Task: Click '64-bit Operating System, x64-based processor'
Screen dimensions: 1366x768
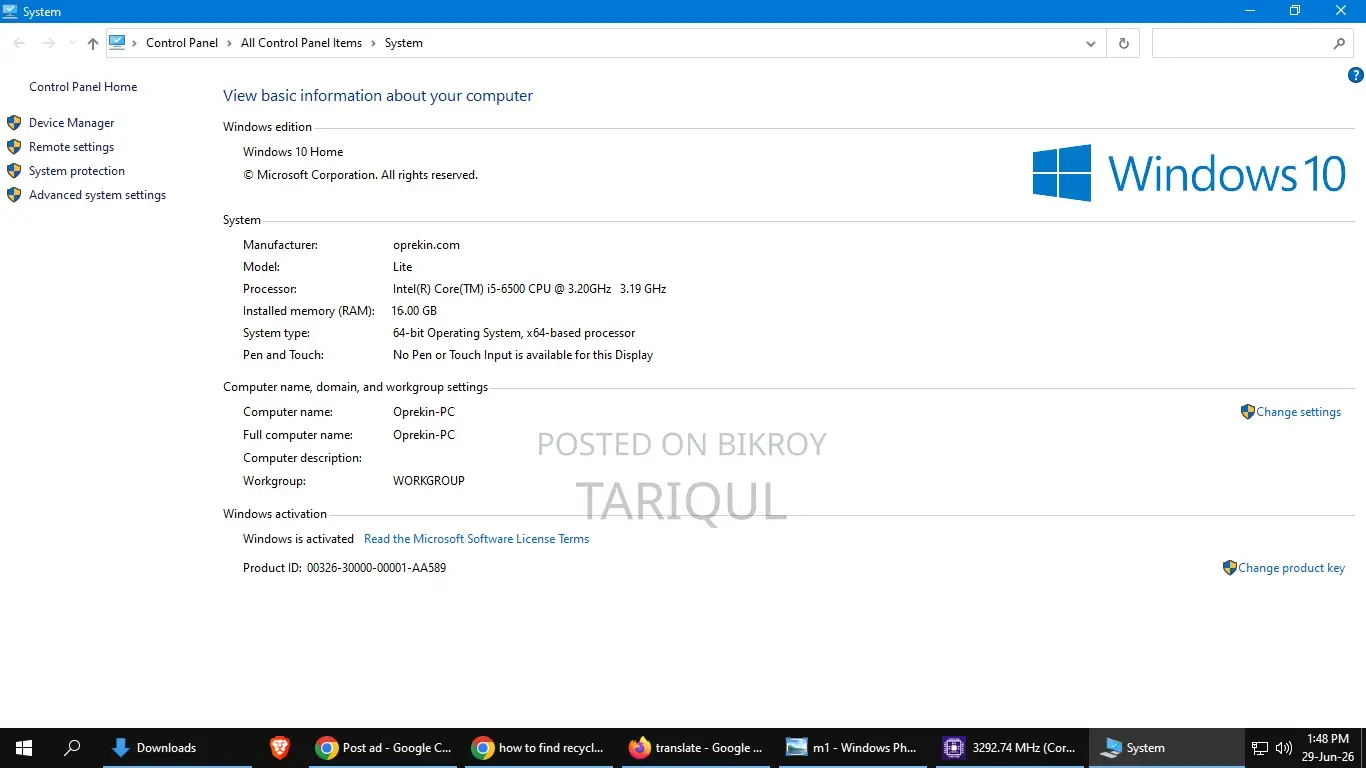Action: (514, 333)
